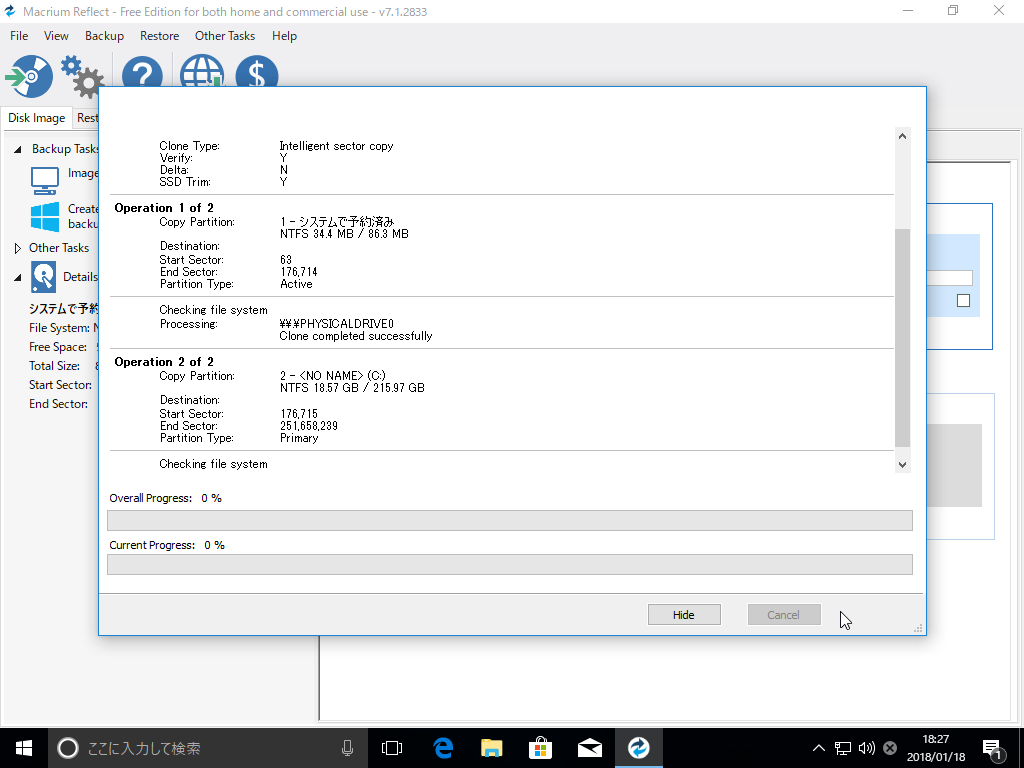Click the disk image backup toolbar icon
Screen dimensions: 1024x768
point(29,76)
